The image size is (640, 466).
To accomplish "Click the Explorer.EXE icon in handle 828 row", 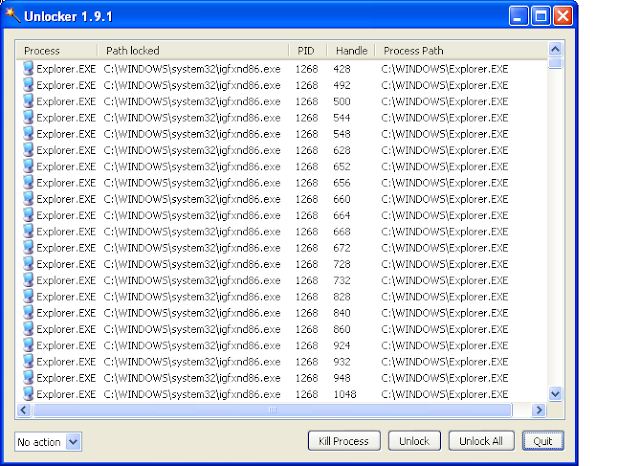I will [28, 297].
